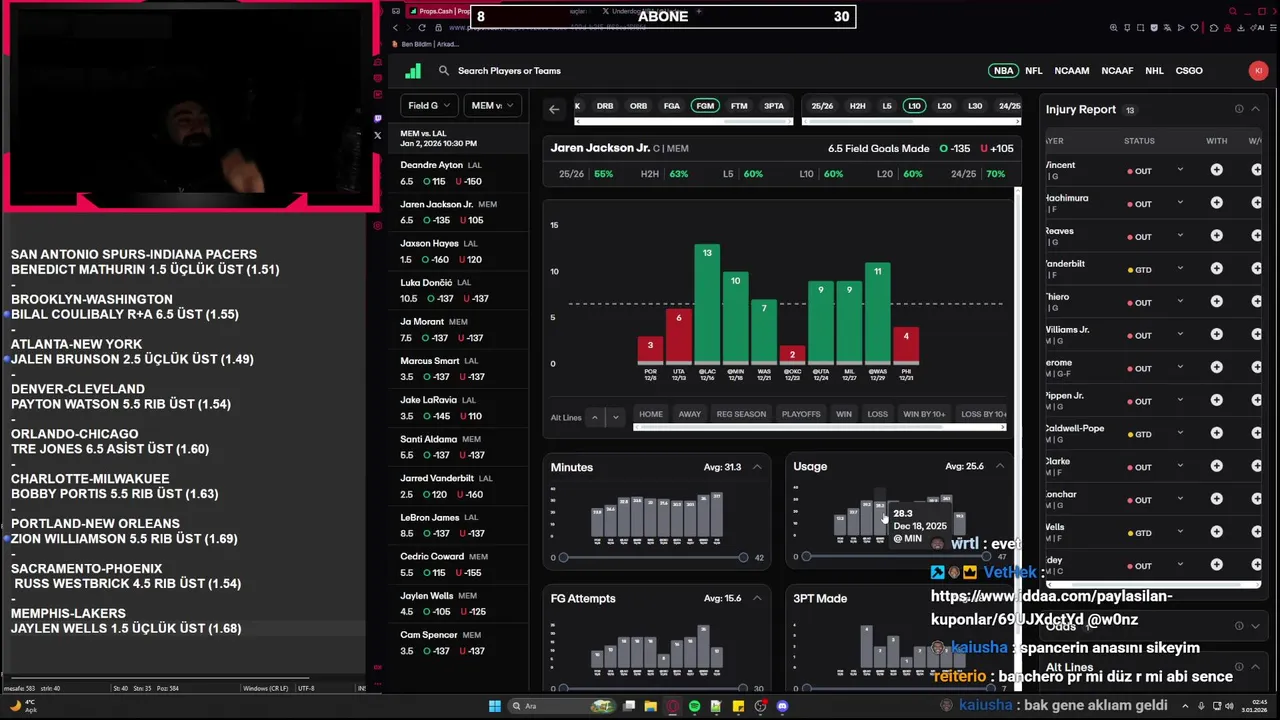Add Vincent to the WITH filter
Image resolution: width=1280 pixels, height=720 pixels.
tap(1216, 170)
